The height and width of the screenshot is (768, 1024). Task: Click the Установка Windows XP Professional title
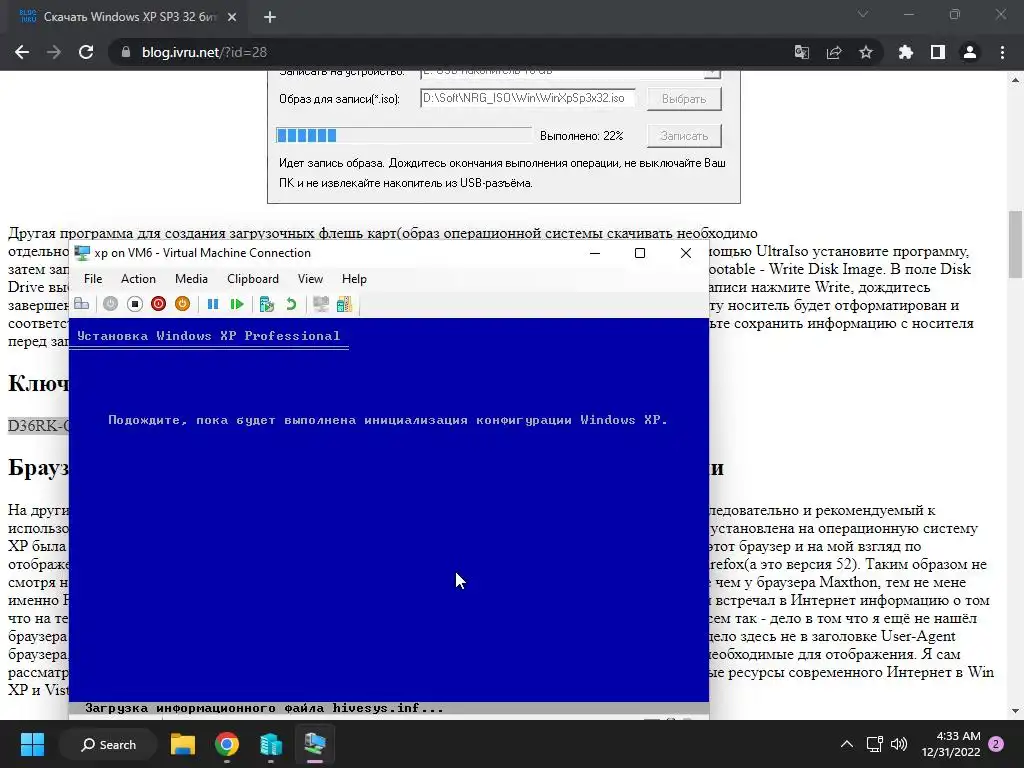(x=209, y=336)
